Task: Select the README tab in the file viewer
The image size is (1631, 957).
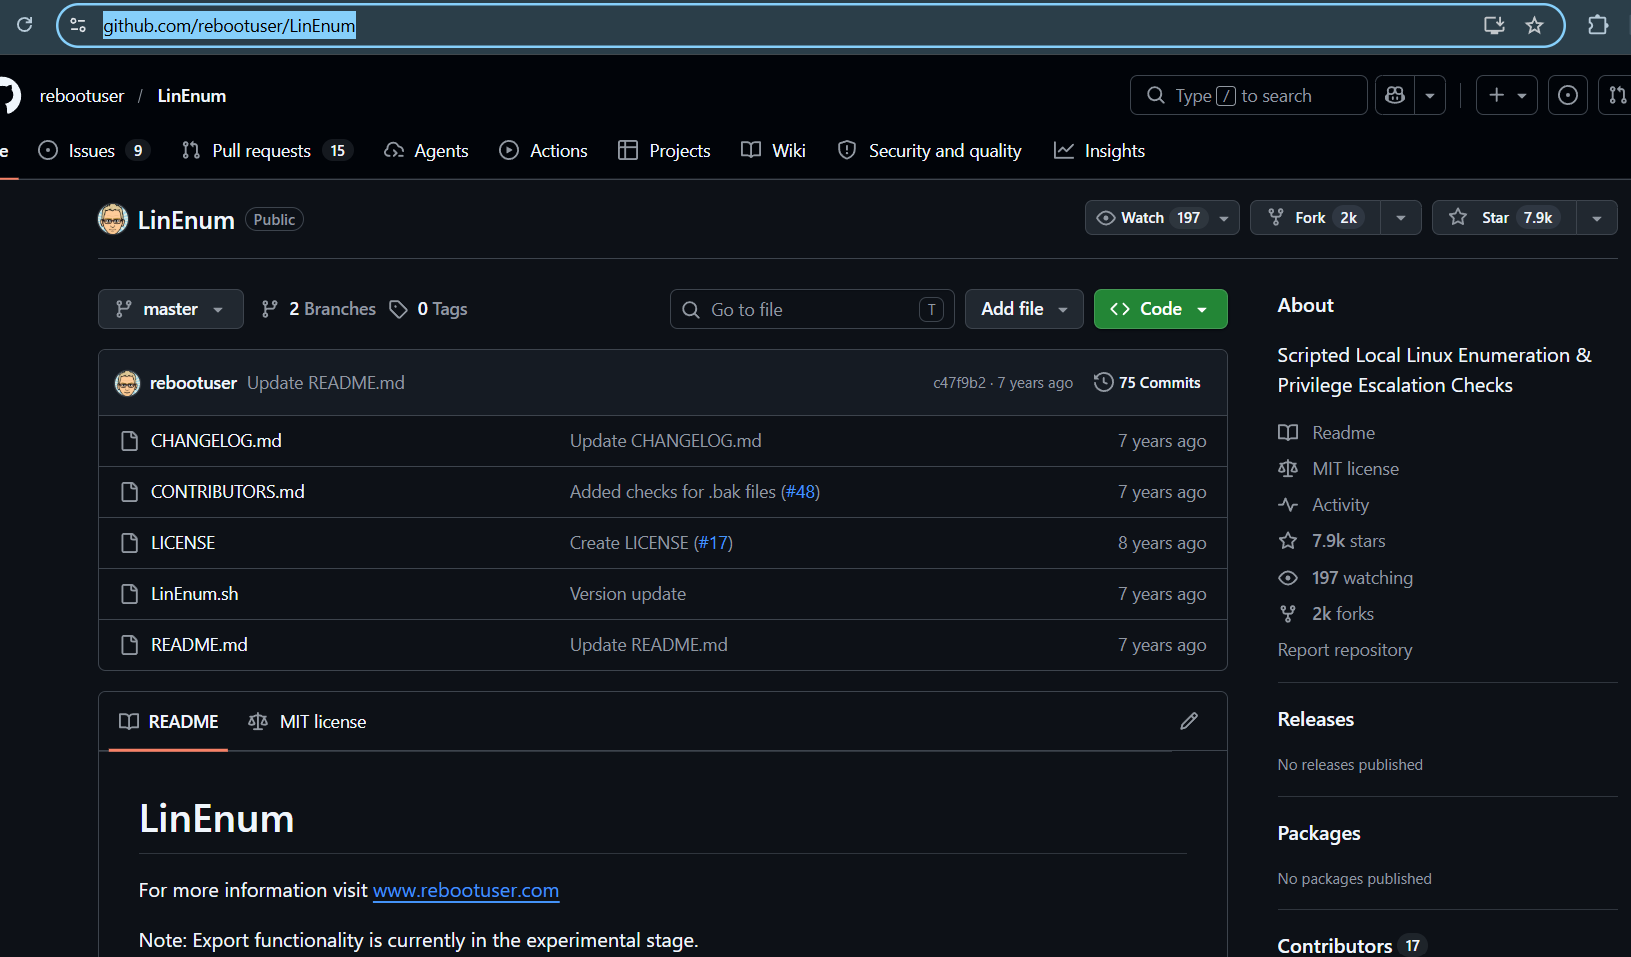Action: 168,722
